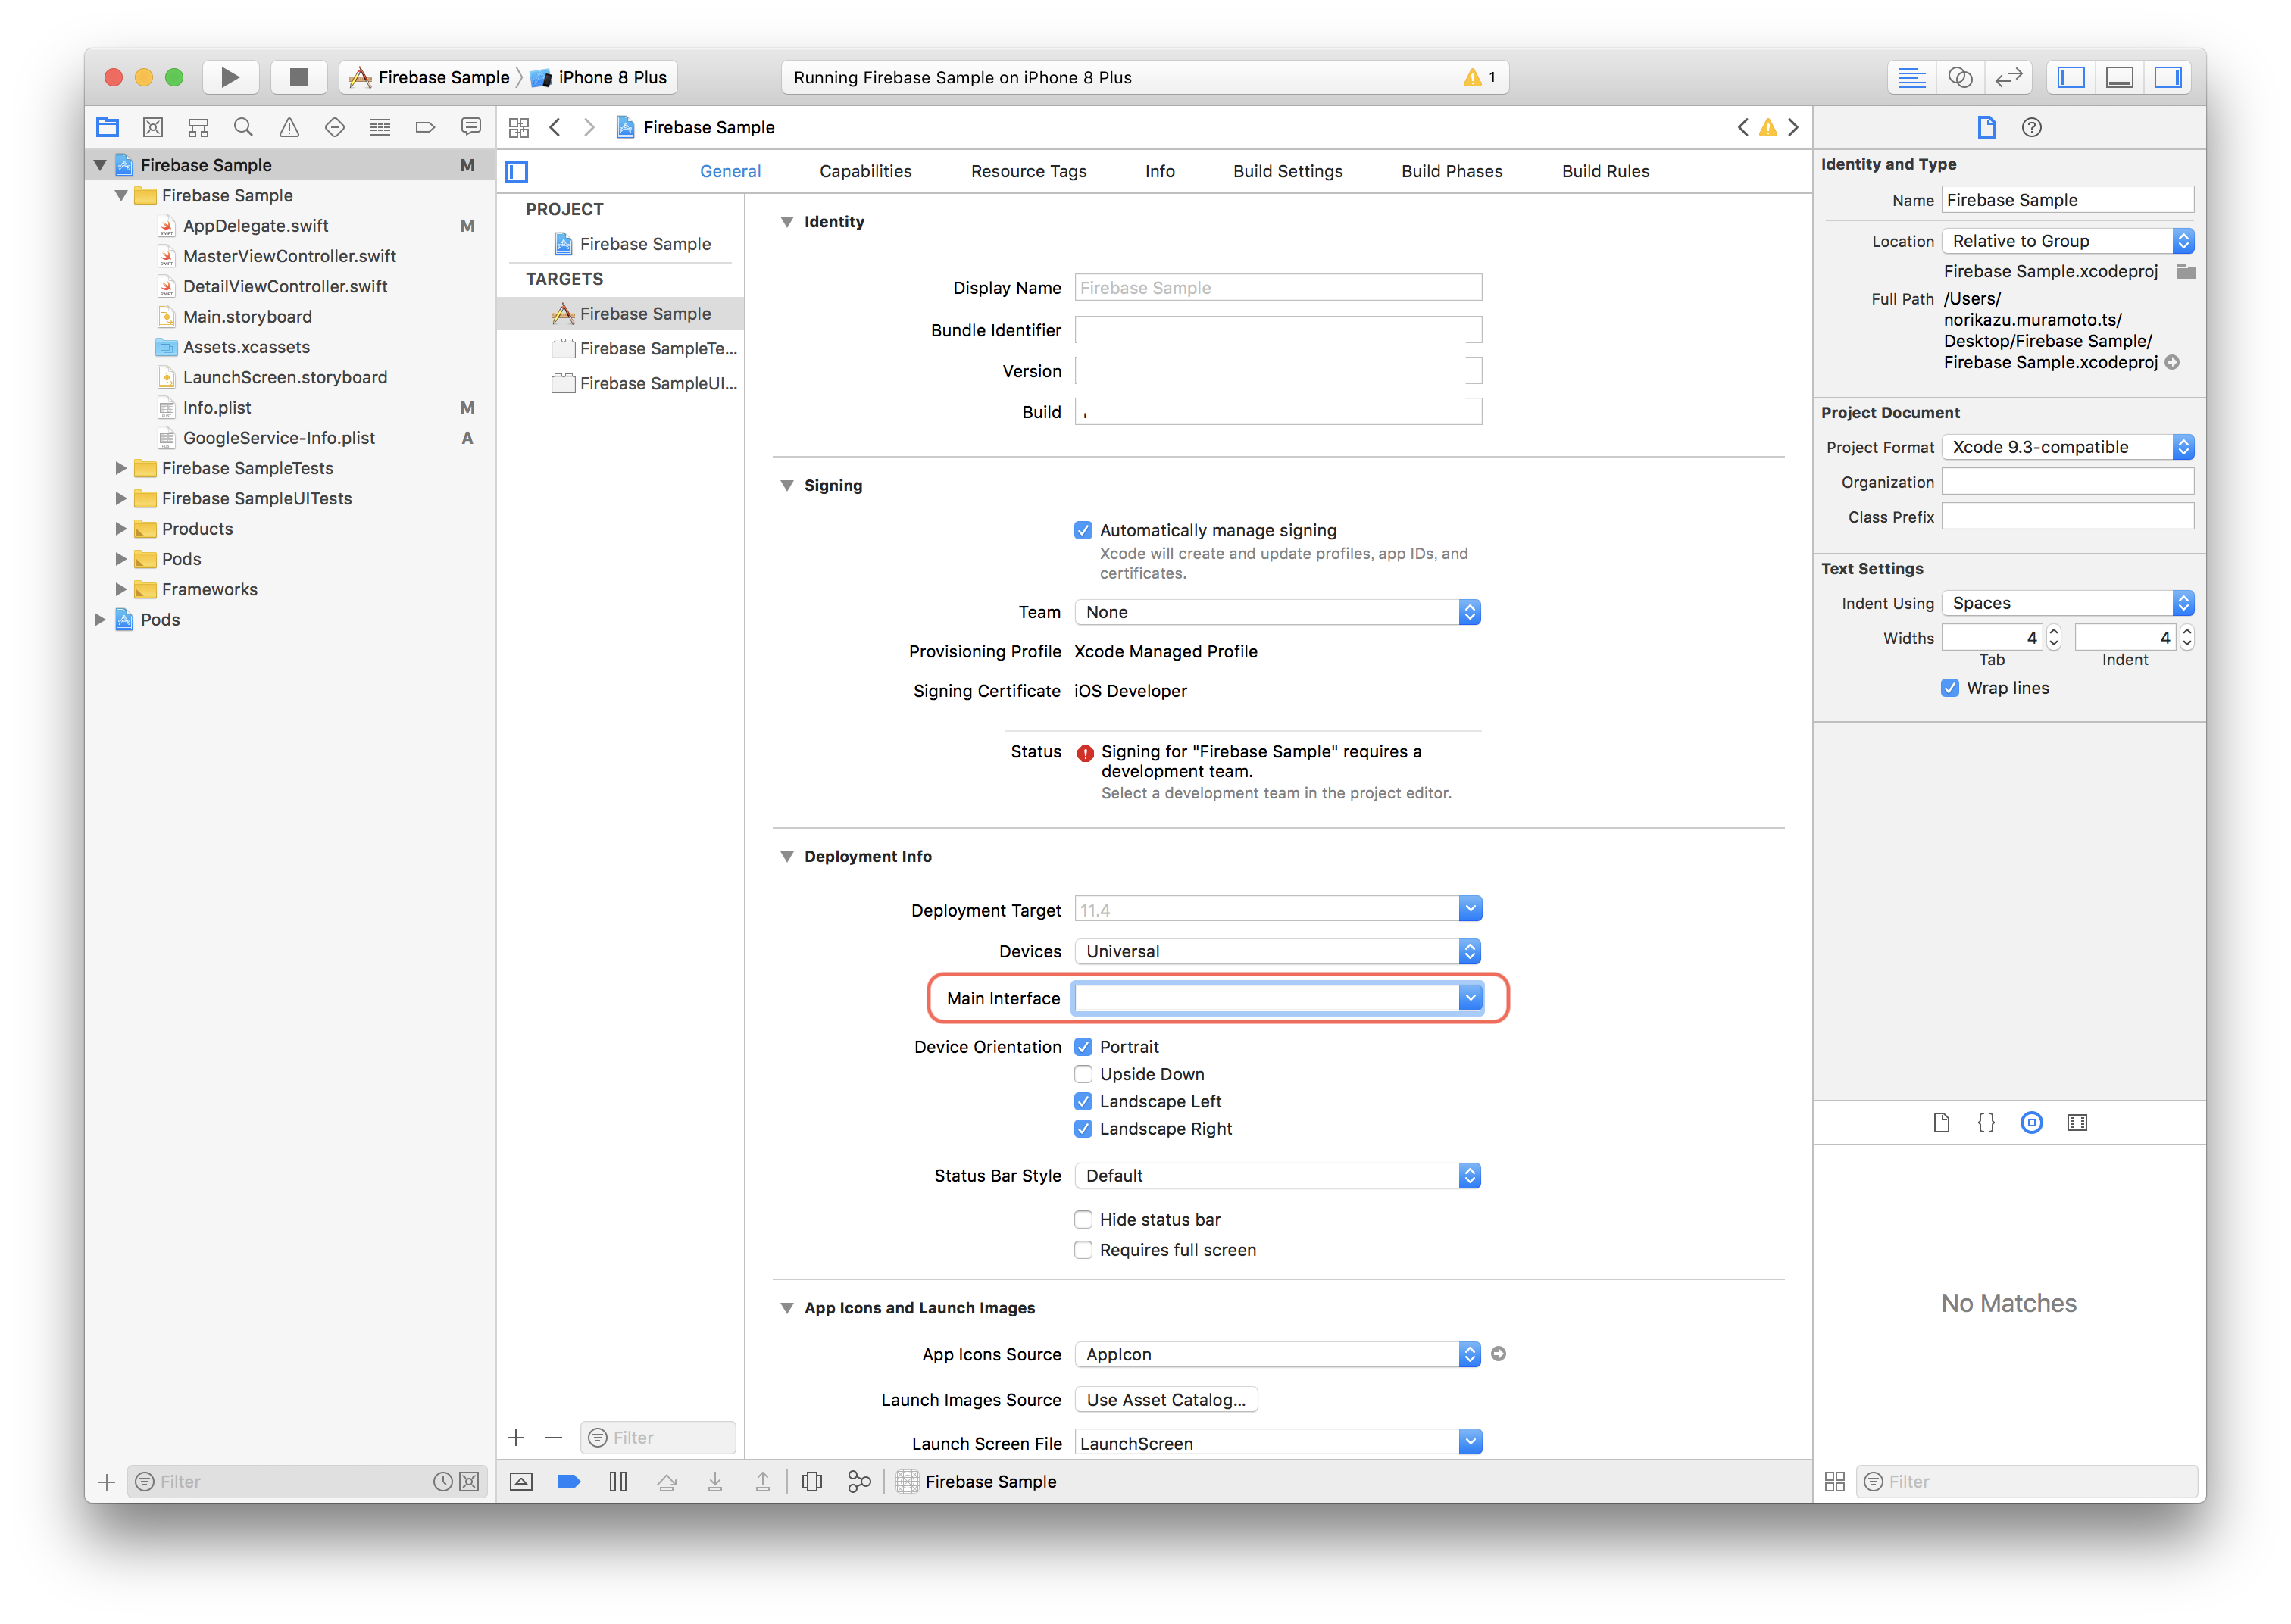
Task: Show the Assistant editor
Action: tap(1960, 77)
